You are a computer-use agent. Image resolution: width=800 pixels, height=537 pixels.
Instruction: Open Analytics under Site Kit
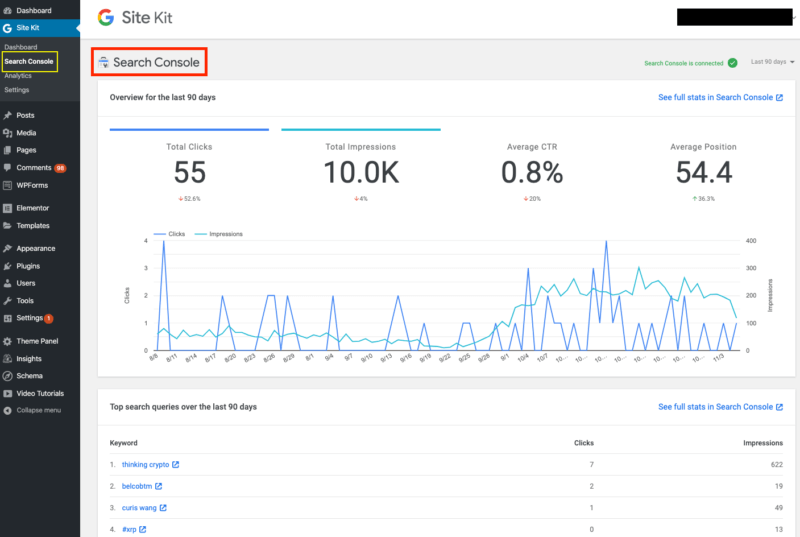[18, 76]
